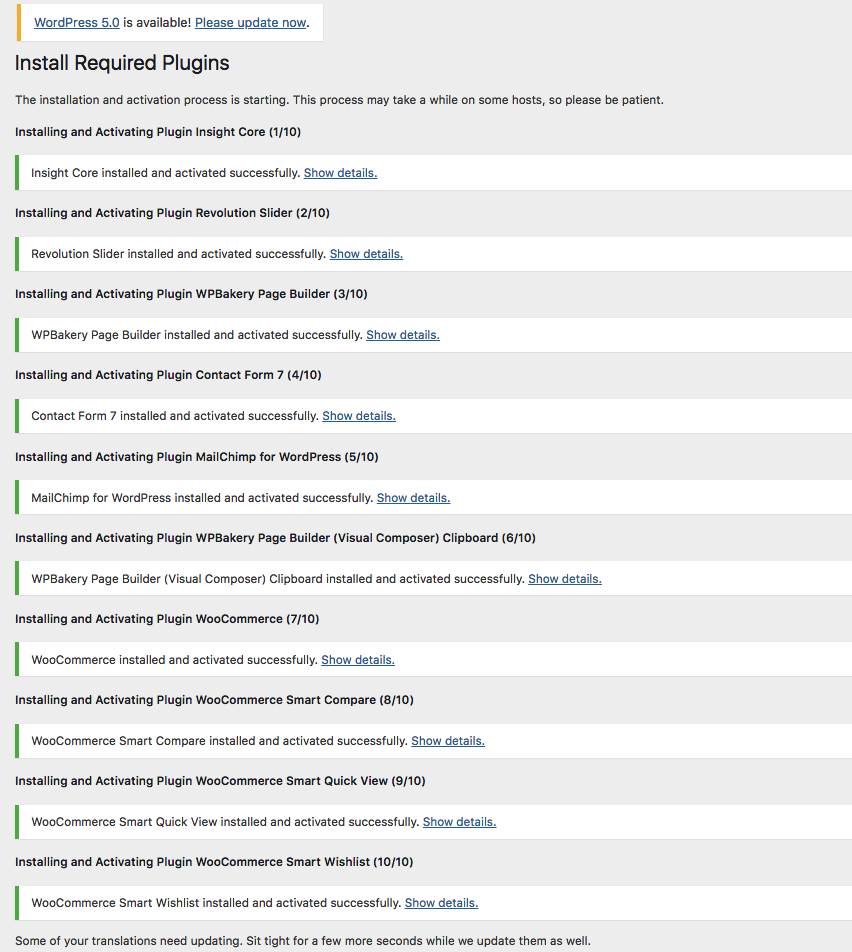This screenshot has height=952, width=852.
Task: Click the MailChimp for WordPress (5/10) heading
Action: 197,457
